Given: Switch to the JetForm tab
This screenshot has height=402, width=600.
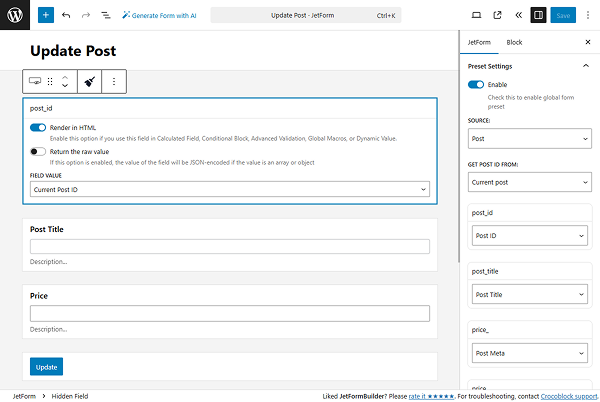Looking at the screenshot, I should 480,42.
